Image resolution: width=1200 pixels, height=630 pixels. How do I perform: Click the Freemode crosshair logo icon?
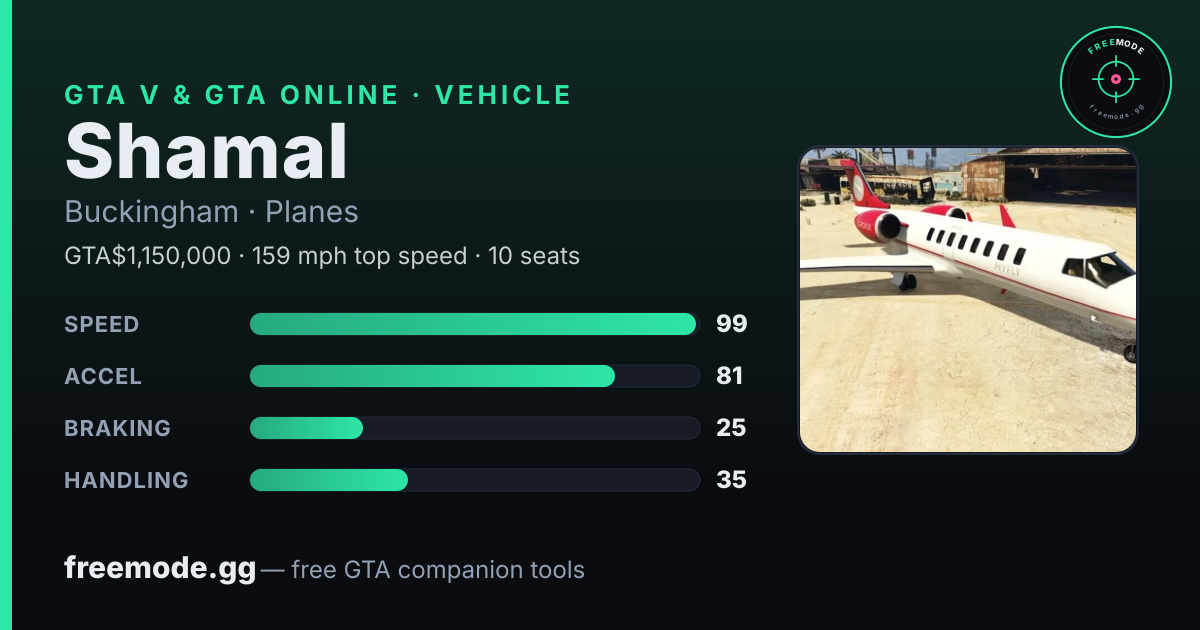click(1116, 82)
